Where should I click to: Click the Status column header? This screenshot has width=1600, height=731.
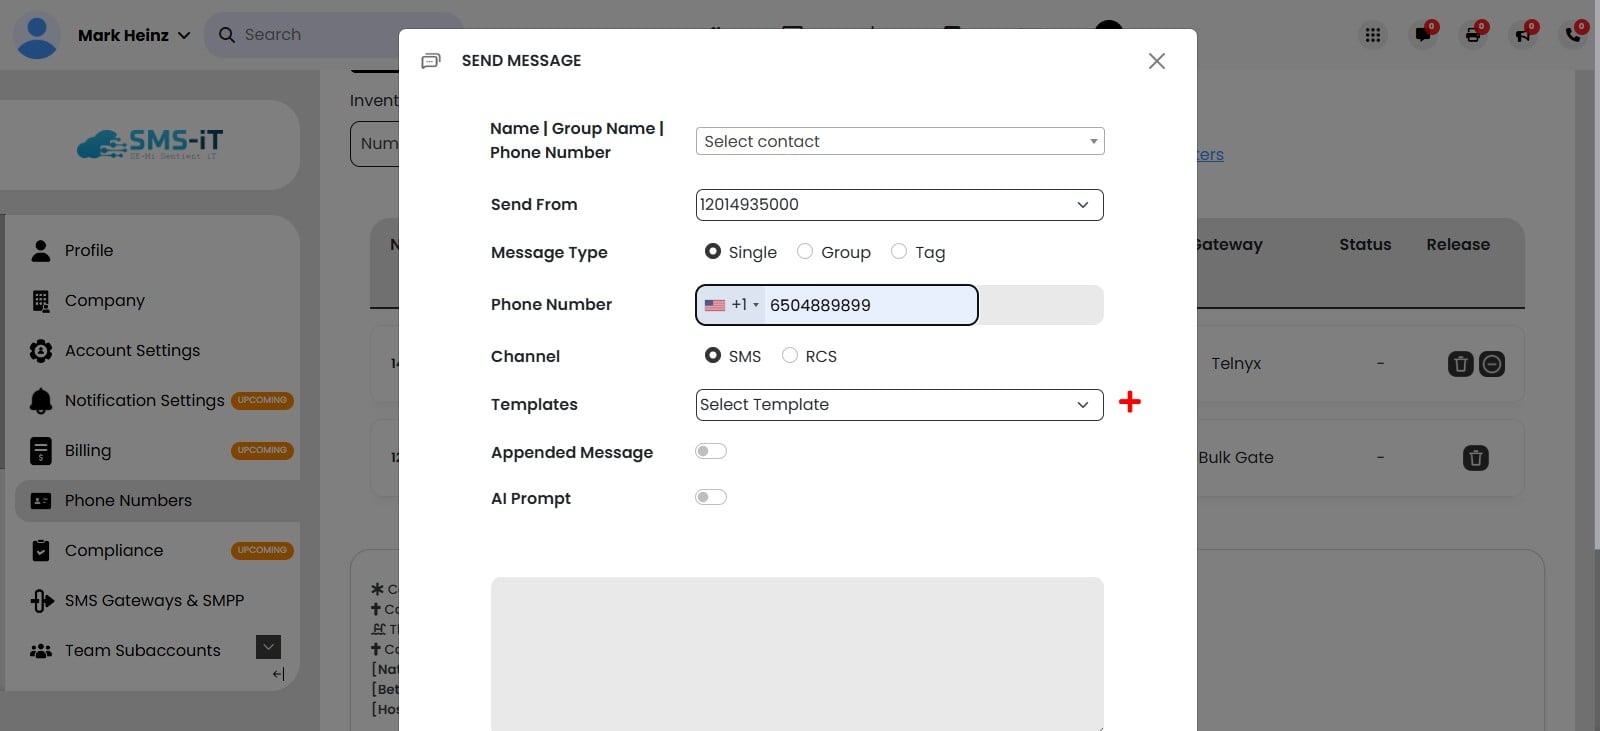(x=1365, y=244)
